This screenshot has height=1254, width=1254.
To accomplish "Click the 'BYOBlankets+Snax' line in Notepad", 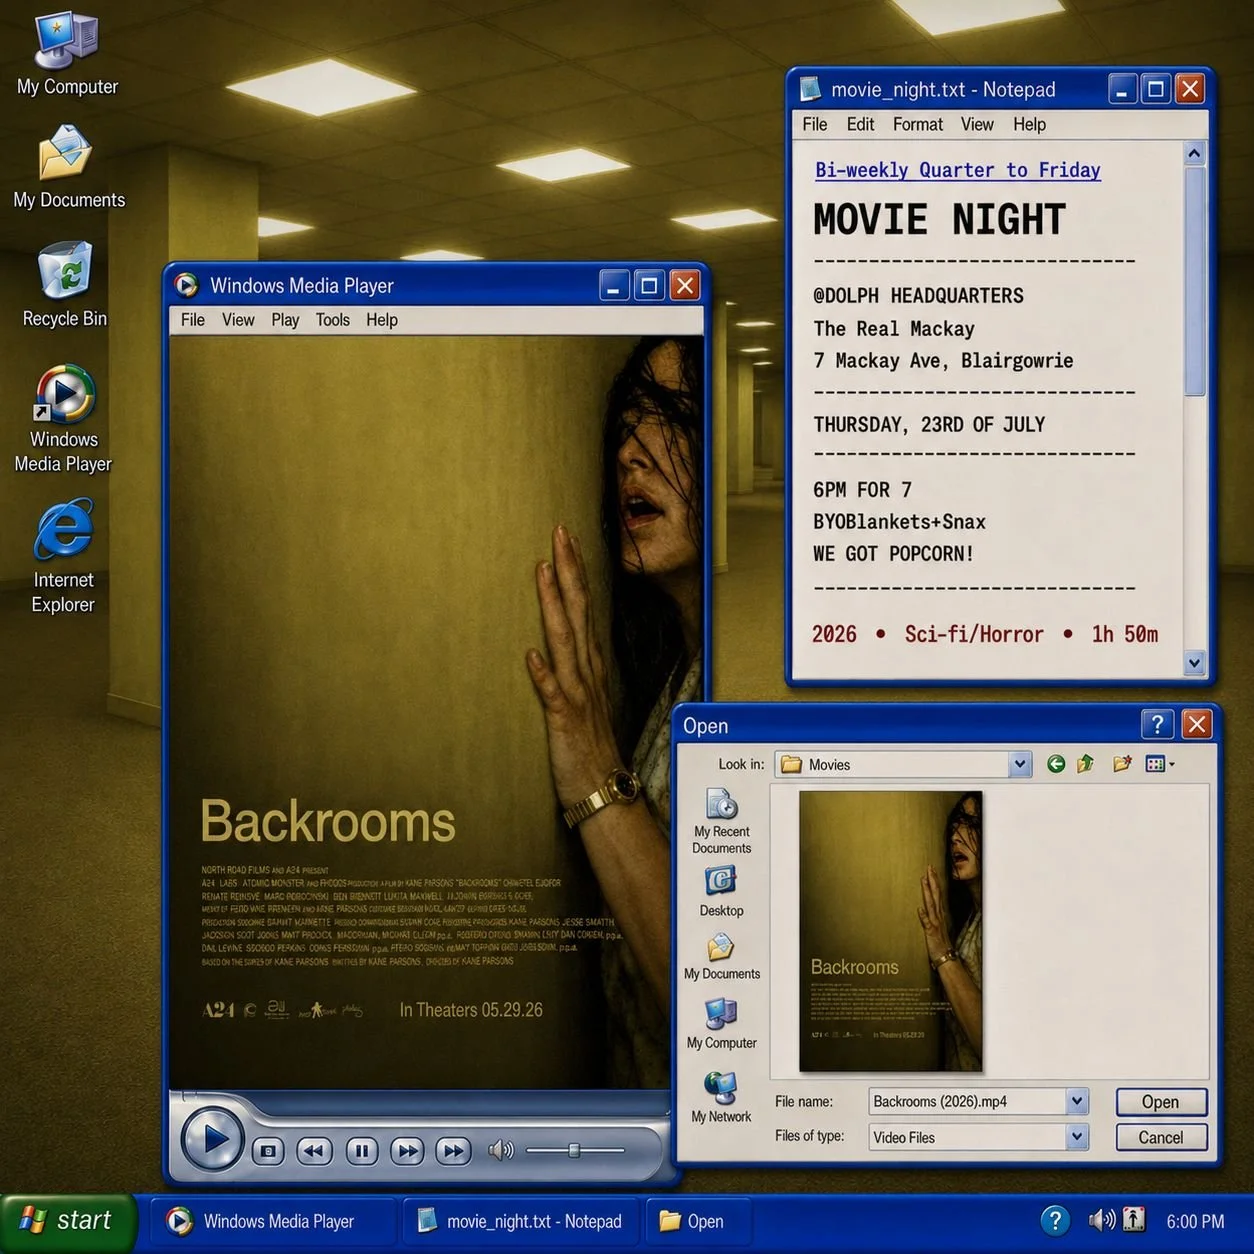I will pyautogui.click(x=899, y=522).
